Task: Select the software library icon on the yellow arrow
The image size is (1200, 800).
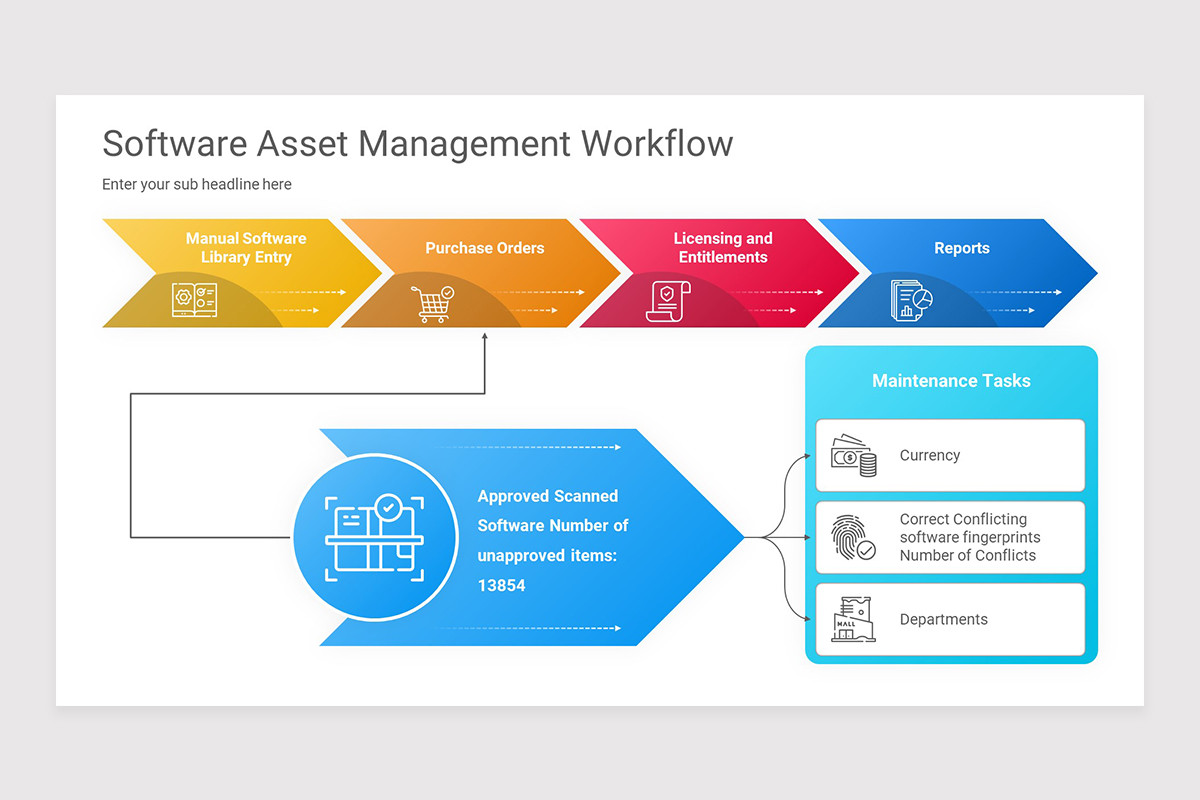Action: (196, 300)
